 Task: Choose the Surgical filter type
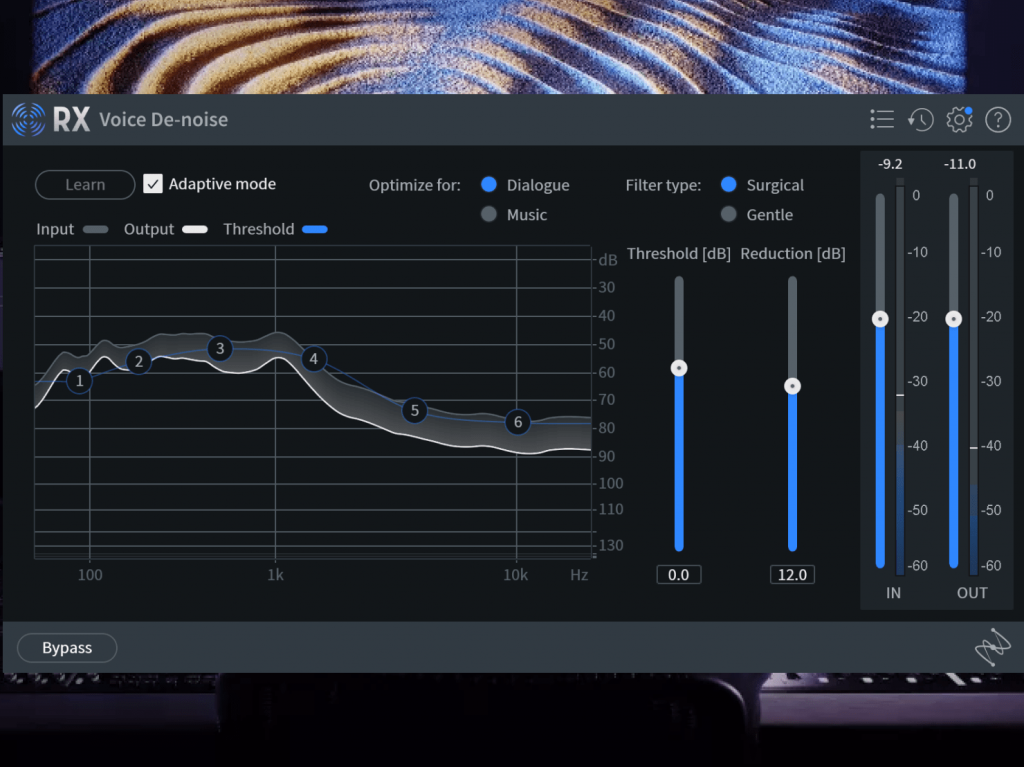pyautogui.click(x=729, y=185)
